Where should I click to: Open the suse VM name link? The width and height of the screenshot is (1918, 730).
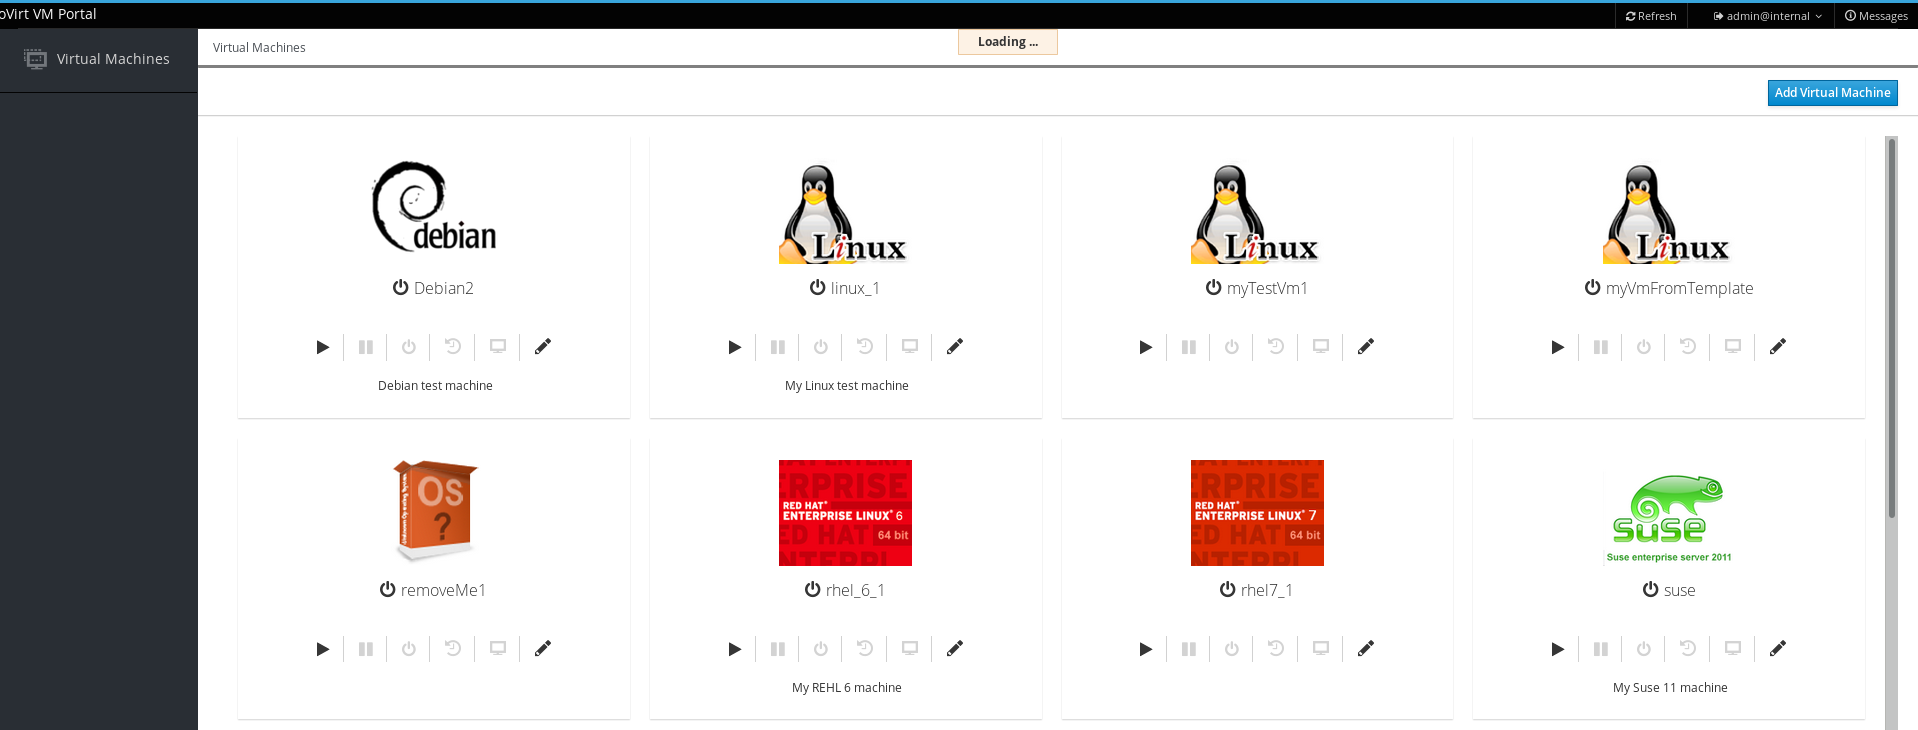pos(1679,590)
